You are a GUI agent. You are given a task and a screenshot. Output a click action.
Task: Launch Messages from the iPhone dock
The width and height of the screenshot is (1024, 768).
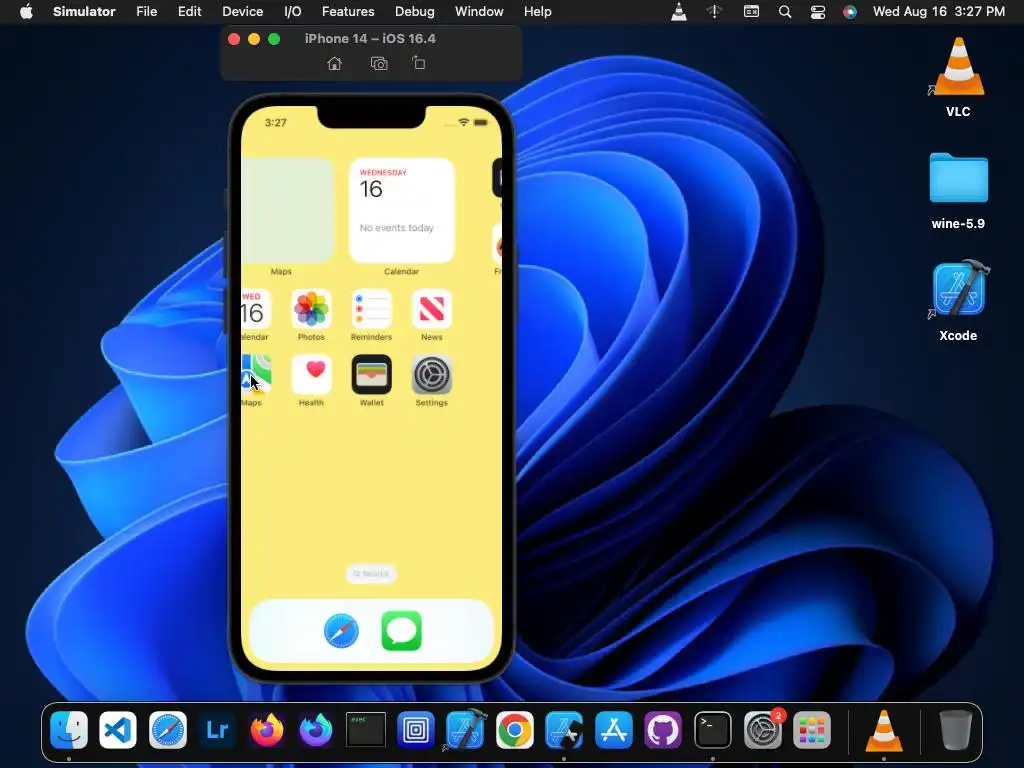click(x=402, y=631)
